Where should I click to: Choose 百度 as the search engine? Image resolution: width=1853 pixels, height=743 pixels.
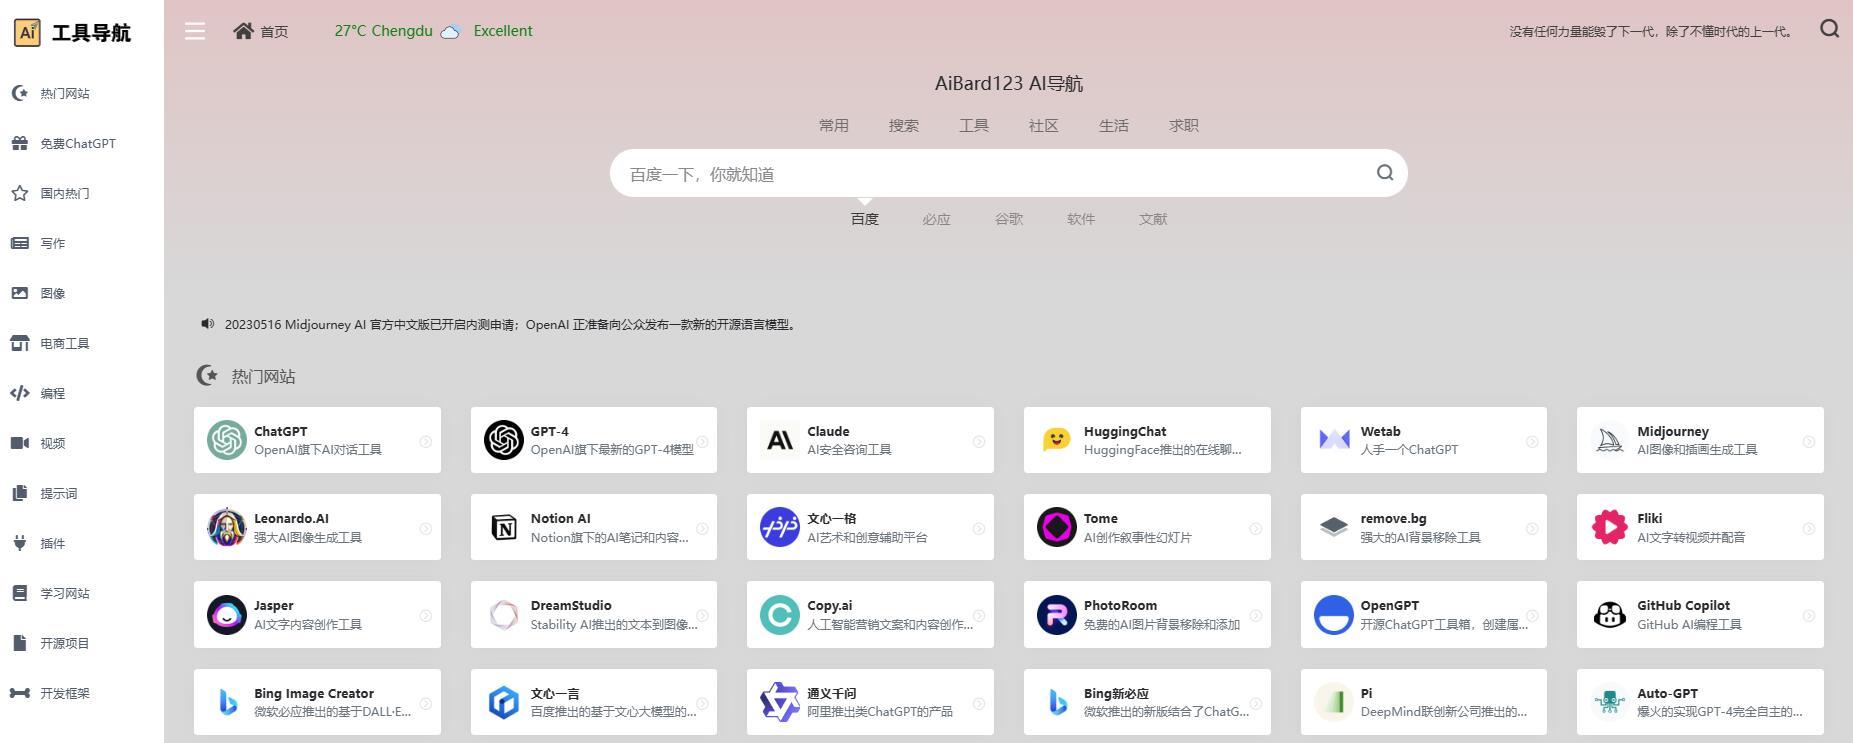point(865,219)
